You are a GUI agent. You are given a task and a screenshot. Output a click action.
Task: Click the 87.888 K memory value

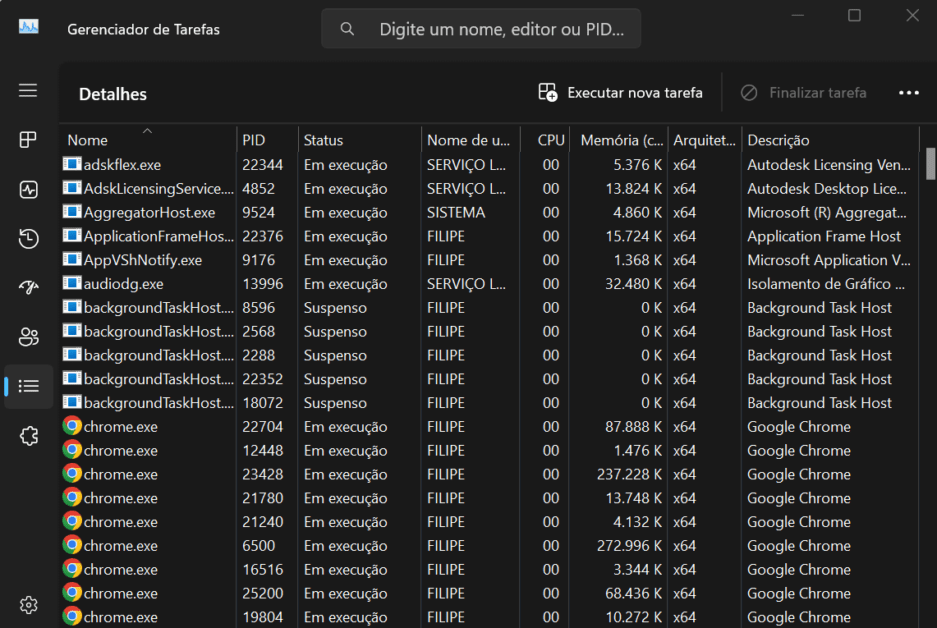tap(633, 427)
